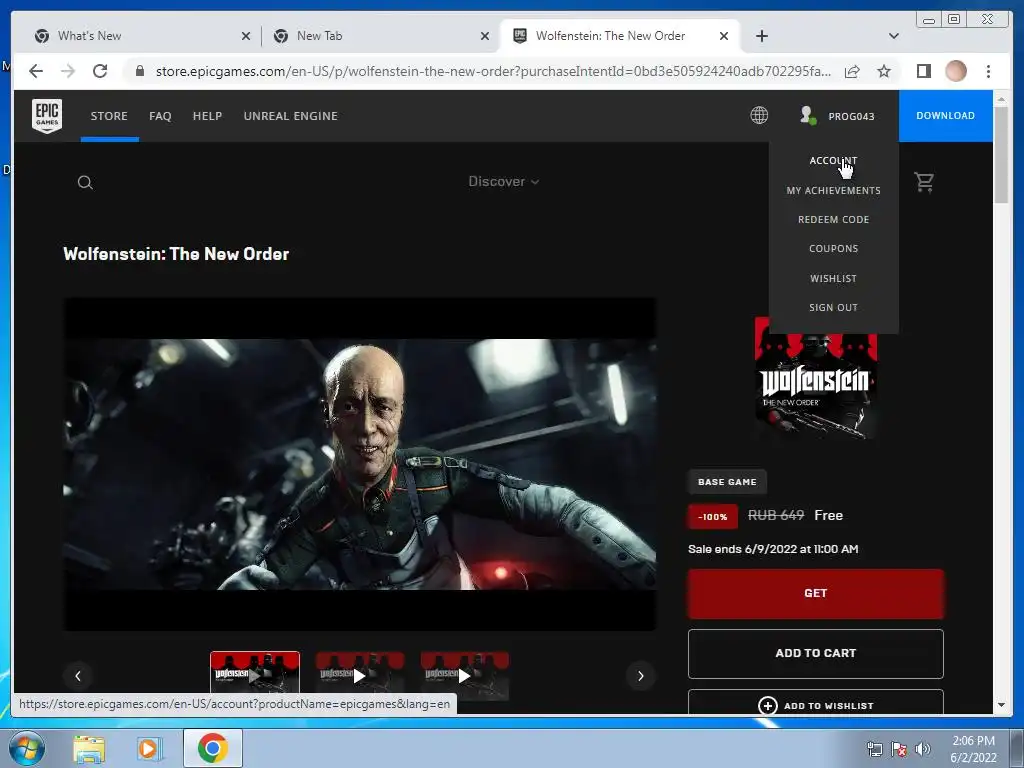Select MY ACHIEVEMENTS from the user menu
Image resolution: width=1024 pixels, height=768 pixels.
click(x=833, y=191)
